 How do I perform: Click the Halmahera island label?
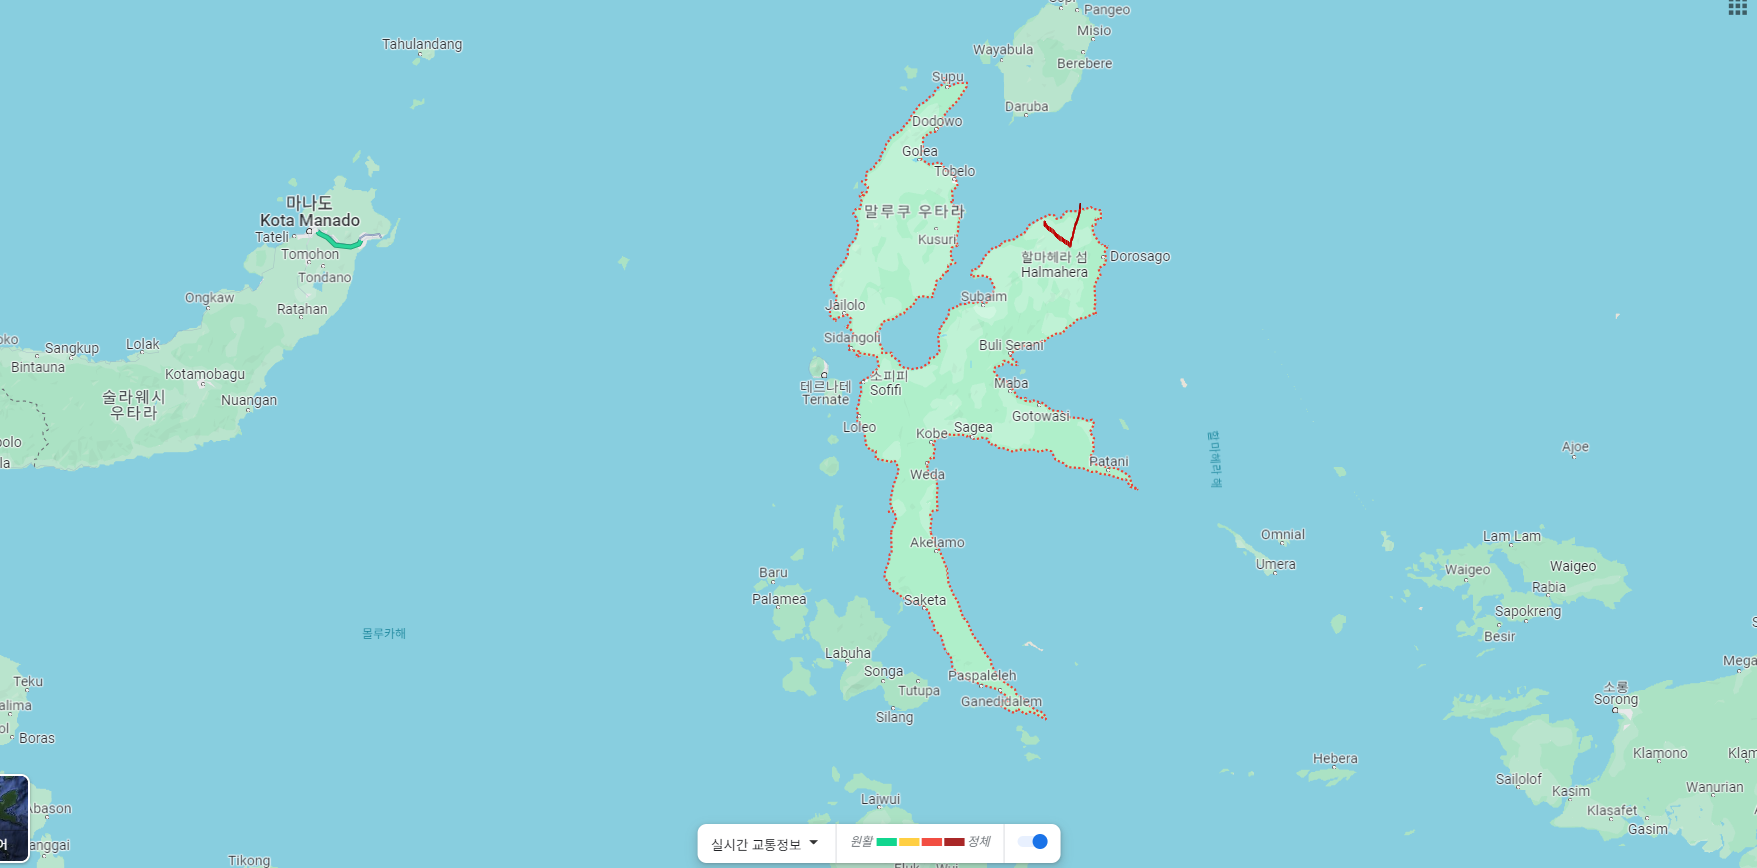point(1054,272)
